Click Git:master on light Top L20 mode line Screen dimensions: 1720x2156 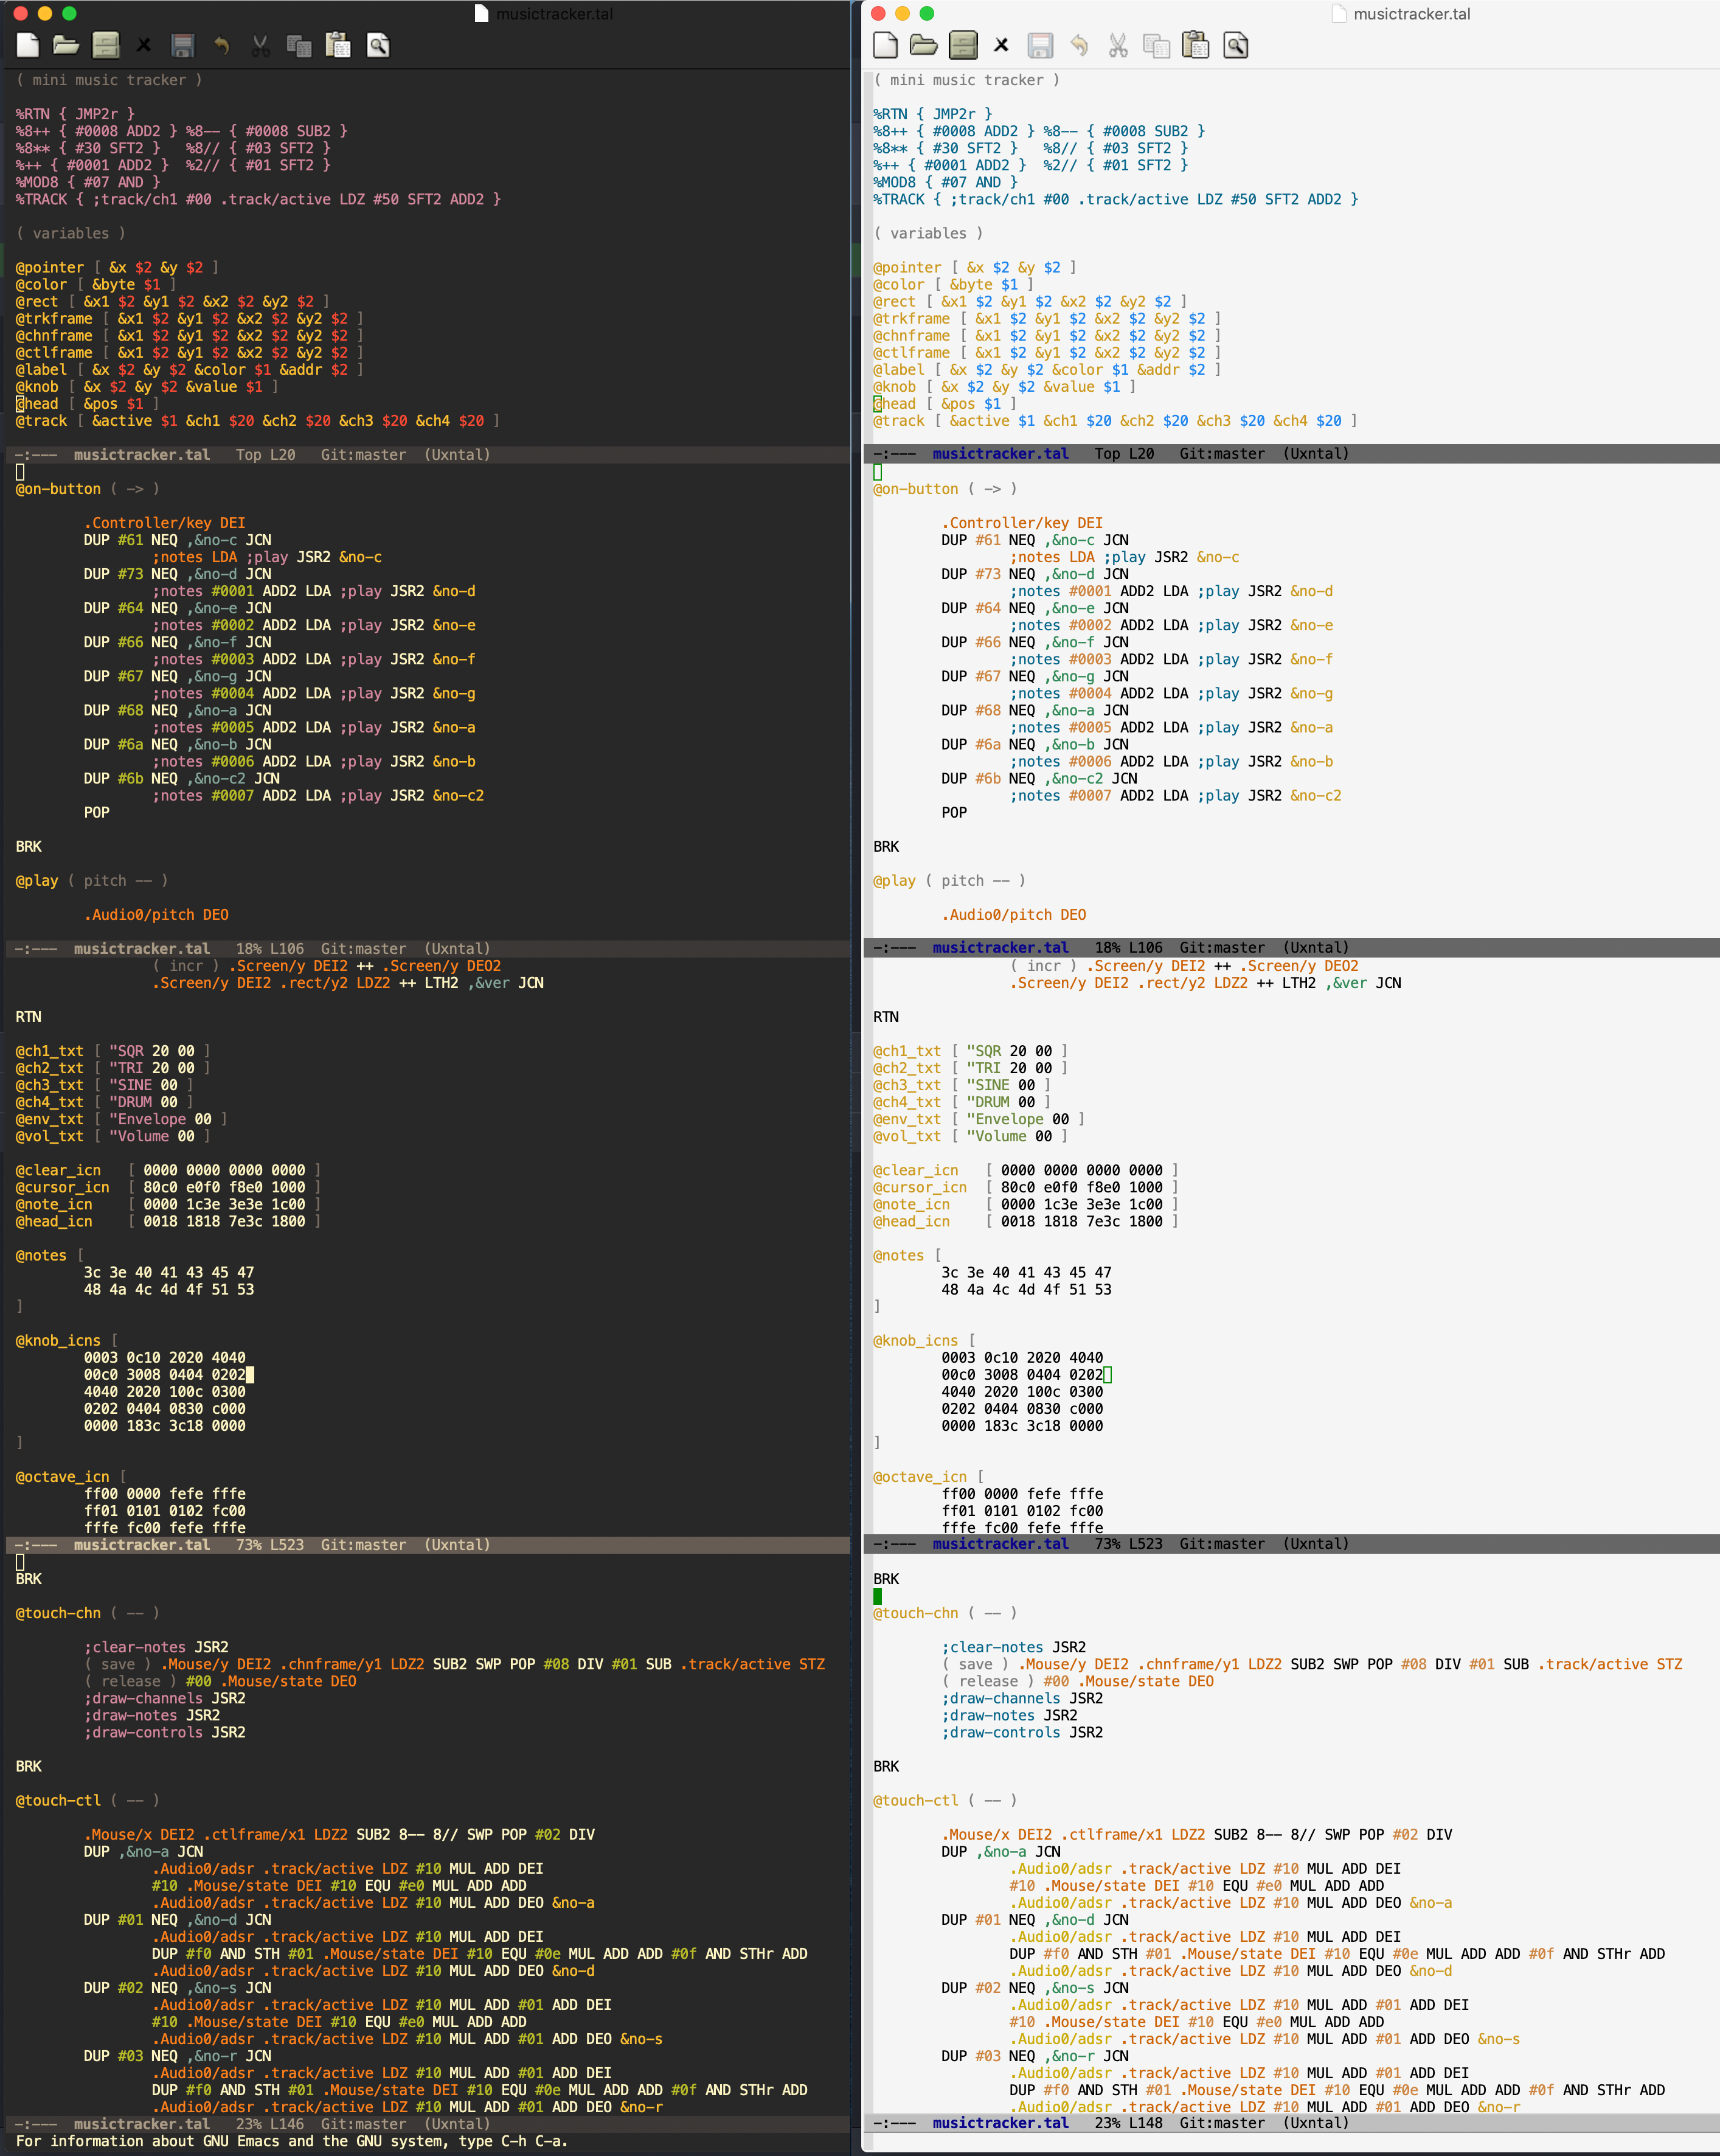point(1222,454)
